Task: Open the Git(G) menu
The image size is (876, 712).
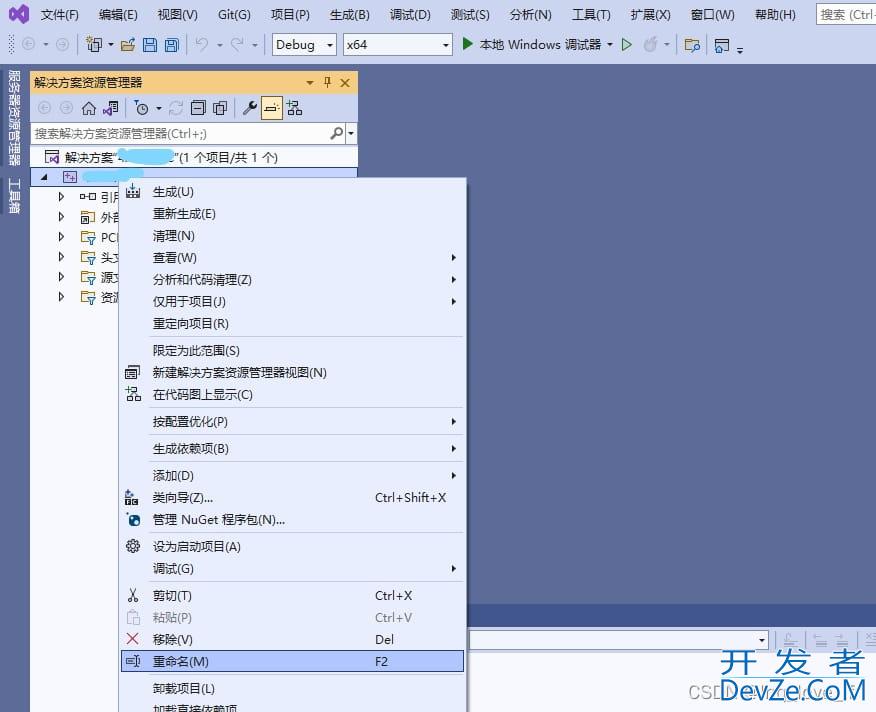Action: coord(234,15)
